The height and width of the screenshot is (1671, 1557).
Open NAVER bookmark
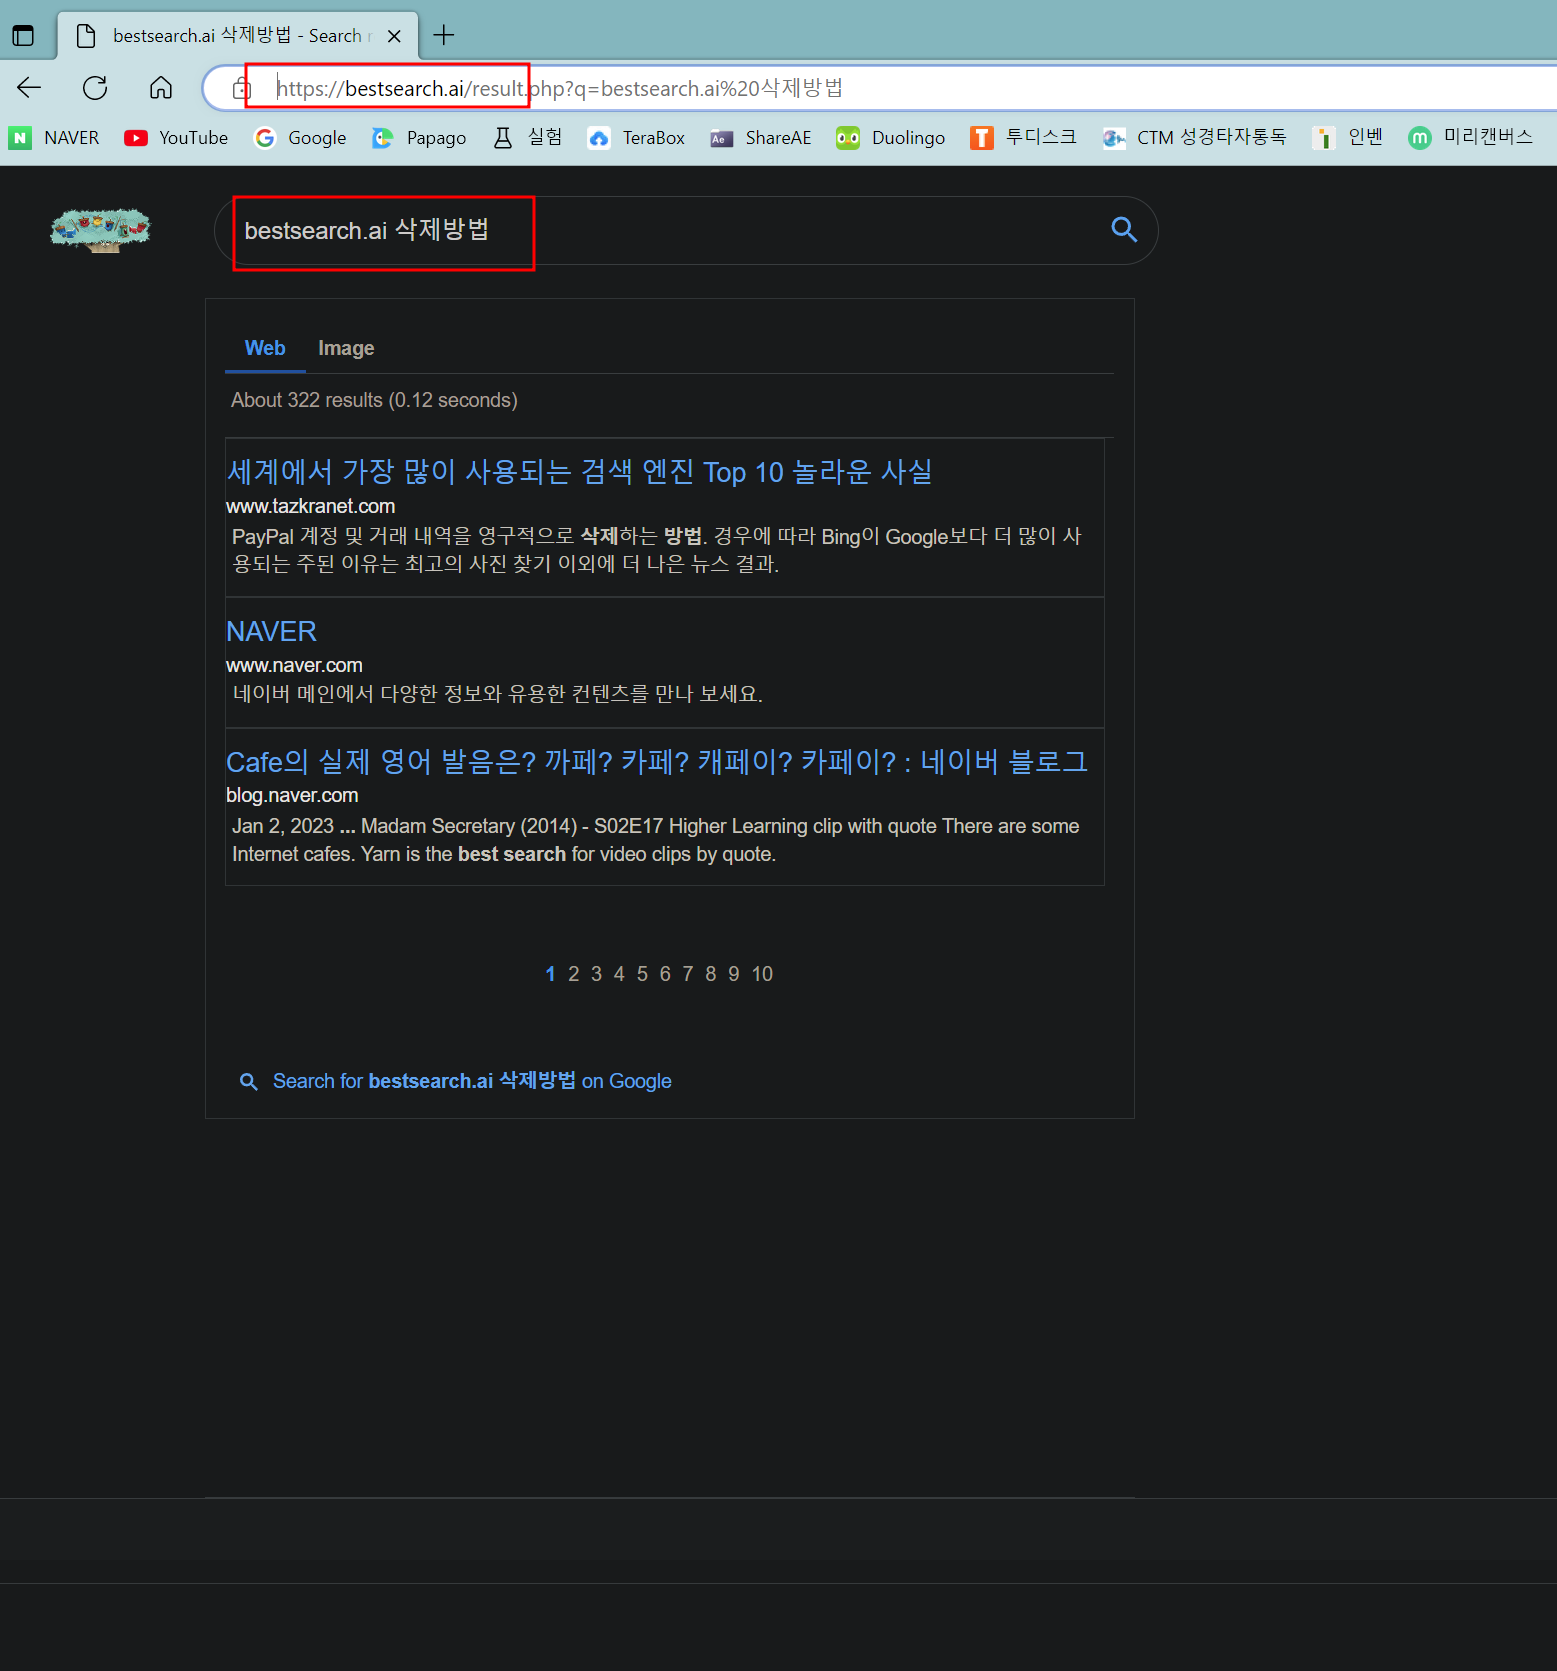pyautogui.click(x=54, y=138)
